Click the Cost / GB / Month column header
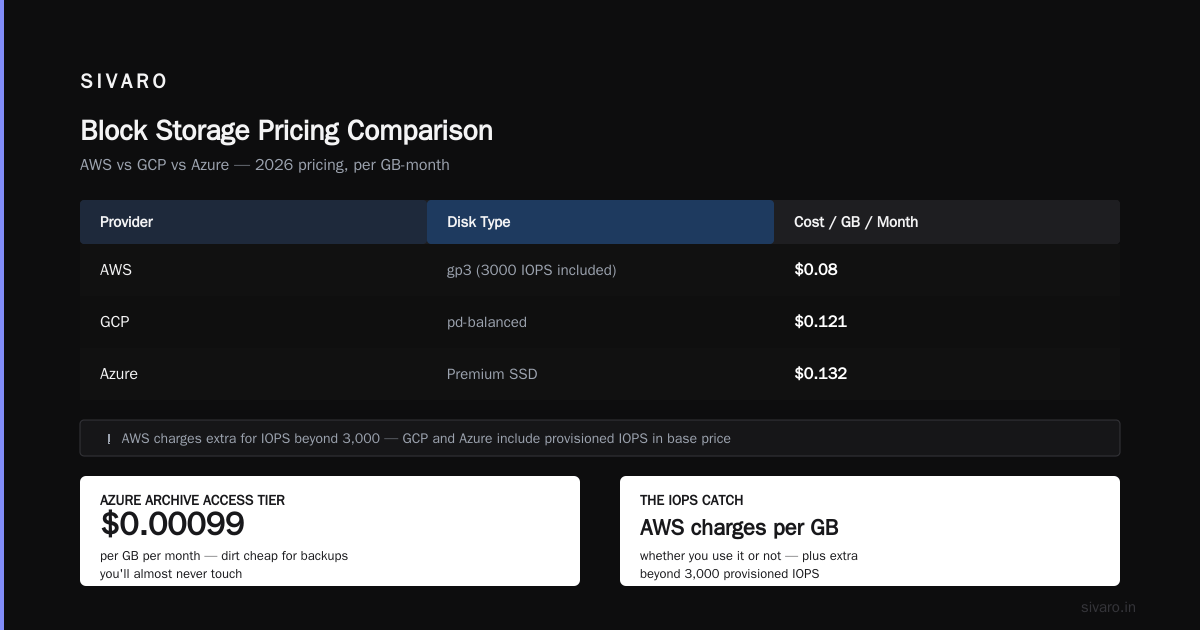This screenshot has width=1200, height=630. [x=947, y=222]
